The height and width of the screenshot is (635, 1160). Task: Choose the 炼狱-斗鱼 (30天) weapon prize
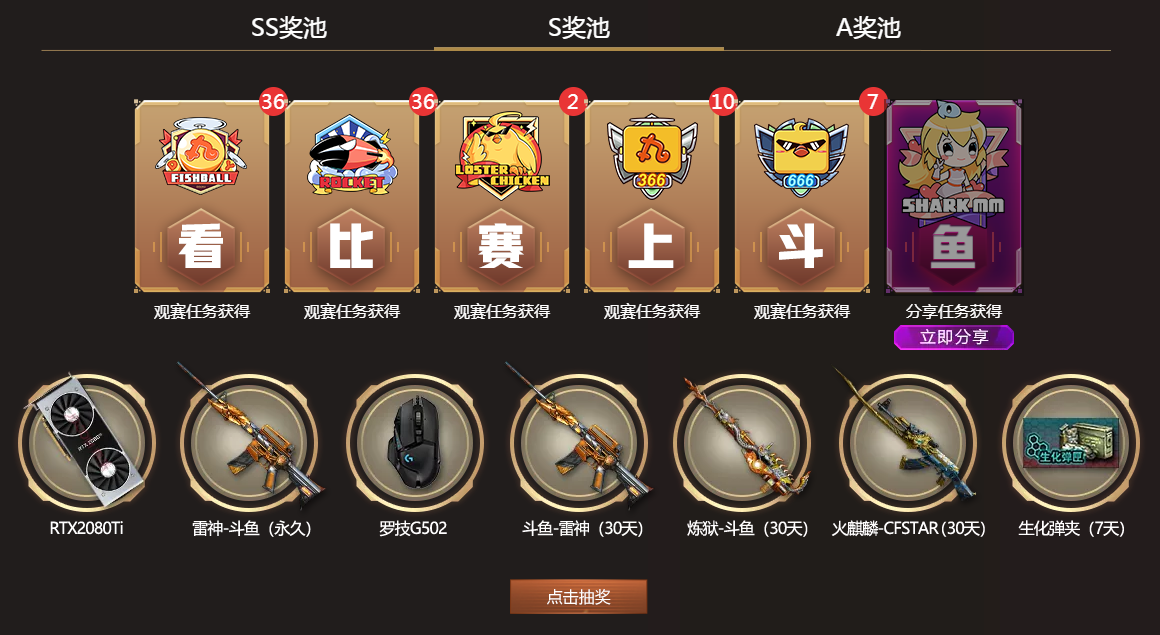742,443
